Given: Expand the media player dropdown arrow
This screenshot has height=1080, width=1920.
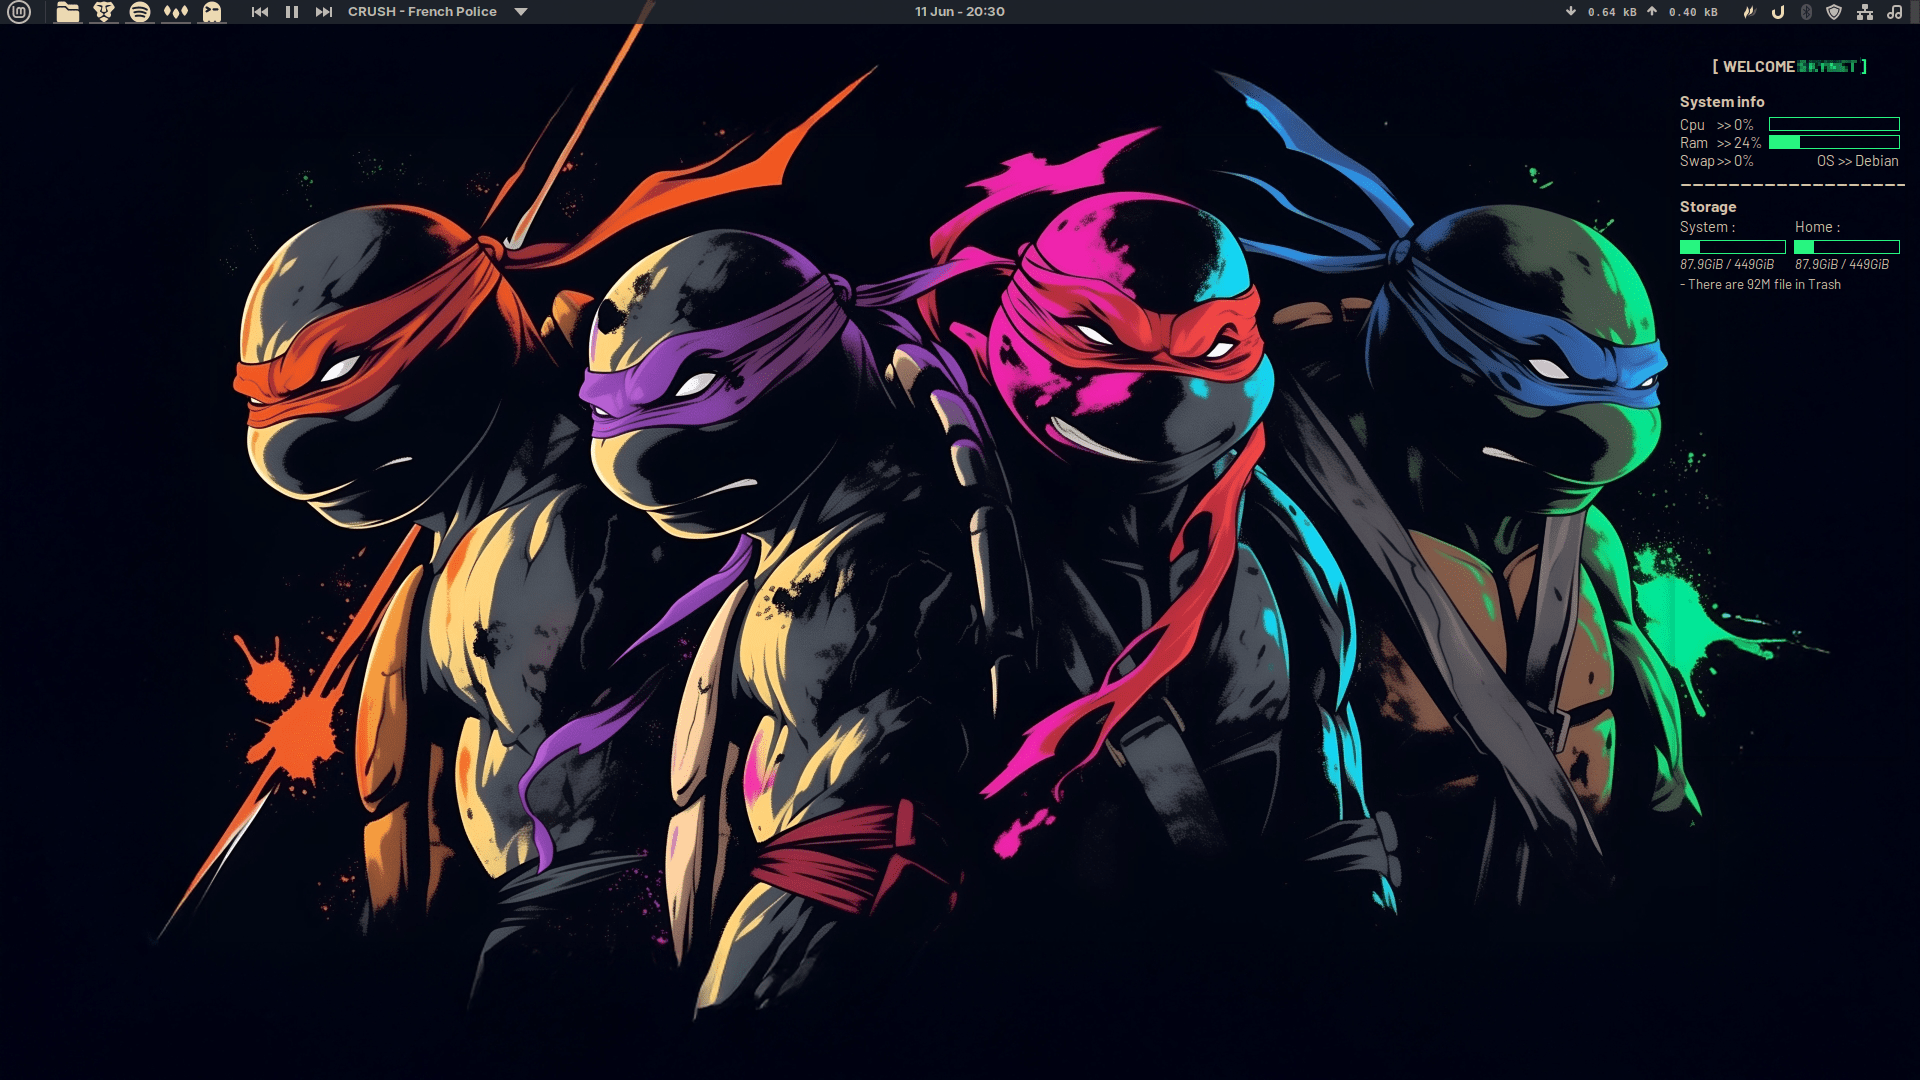Looking at the screenshot, I should point(521,12).
